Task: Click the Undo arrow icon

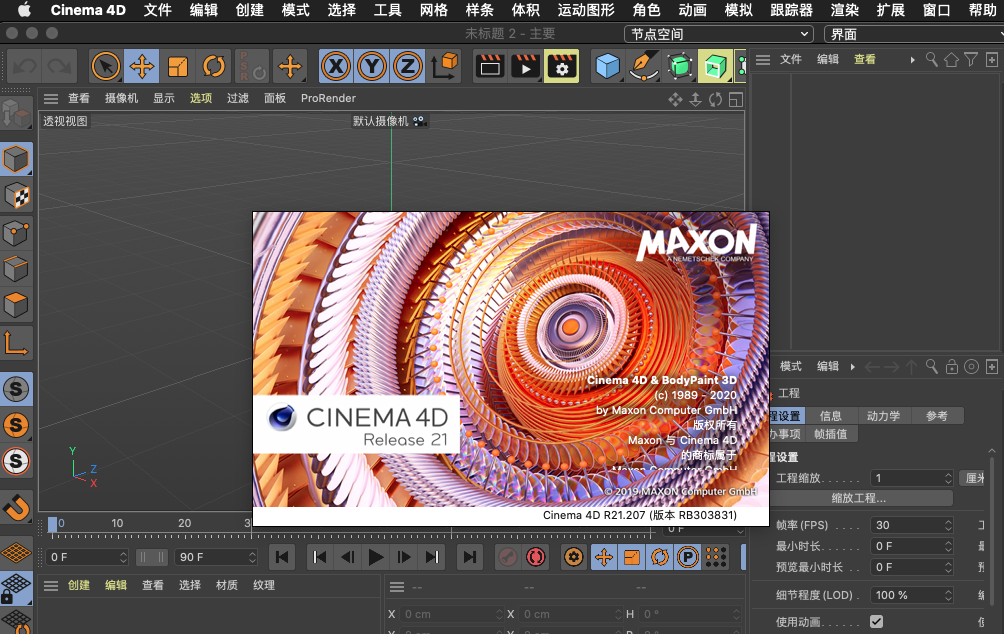Action: coord(24,66)
